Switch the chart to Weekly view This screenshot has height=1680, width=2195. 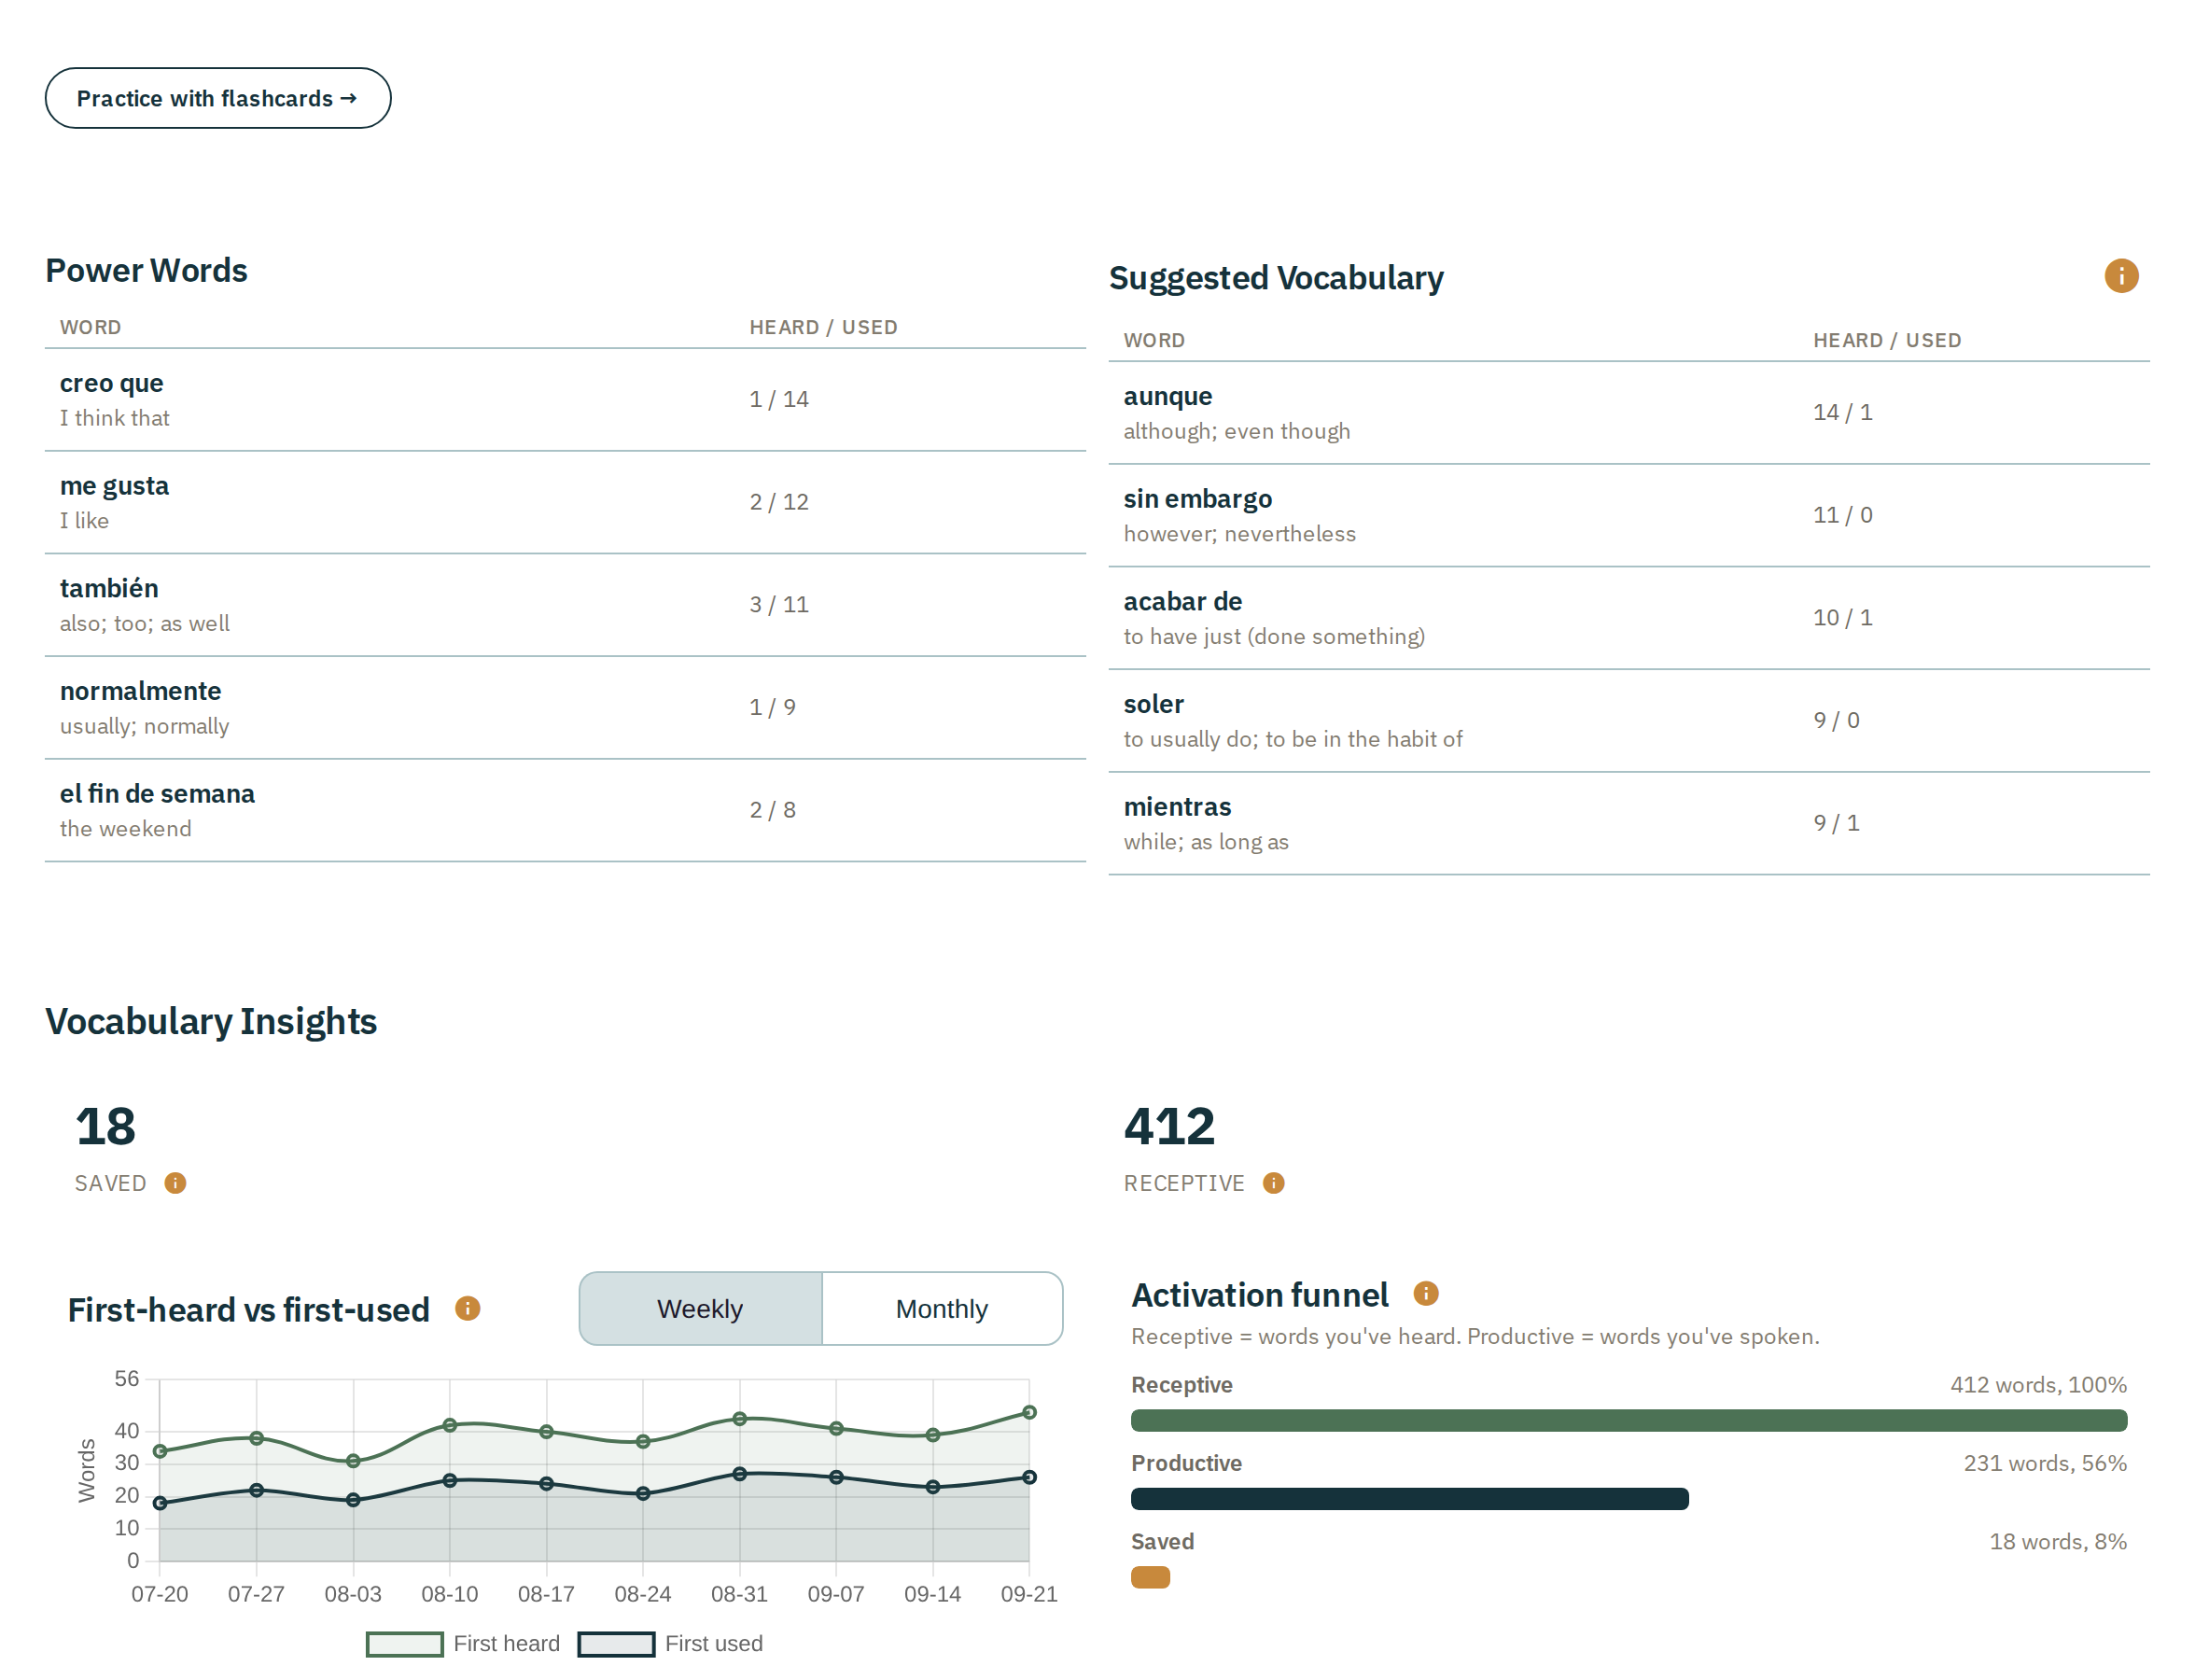(700, 1308)
